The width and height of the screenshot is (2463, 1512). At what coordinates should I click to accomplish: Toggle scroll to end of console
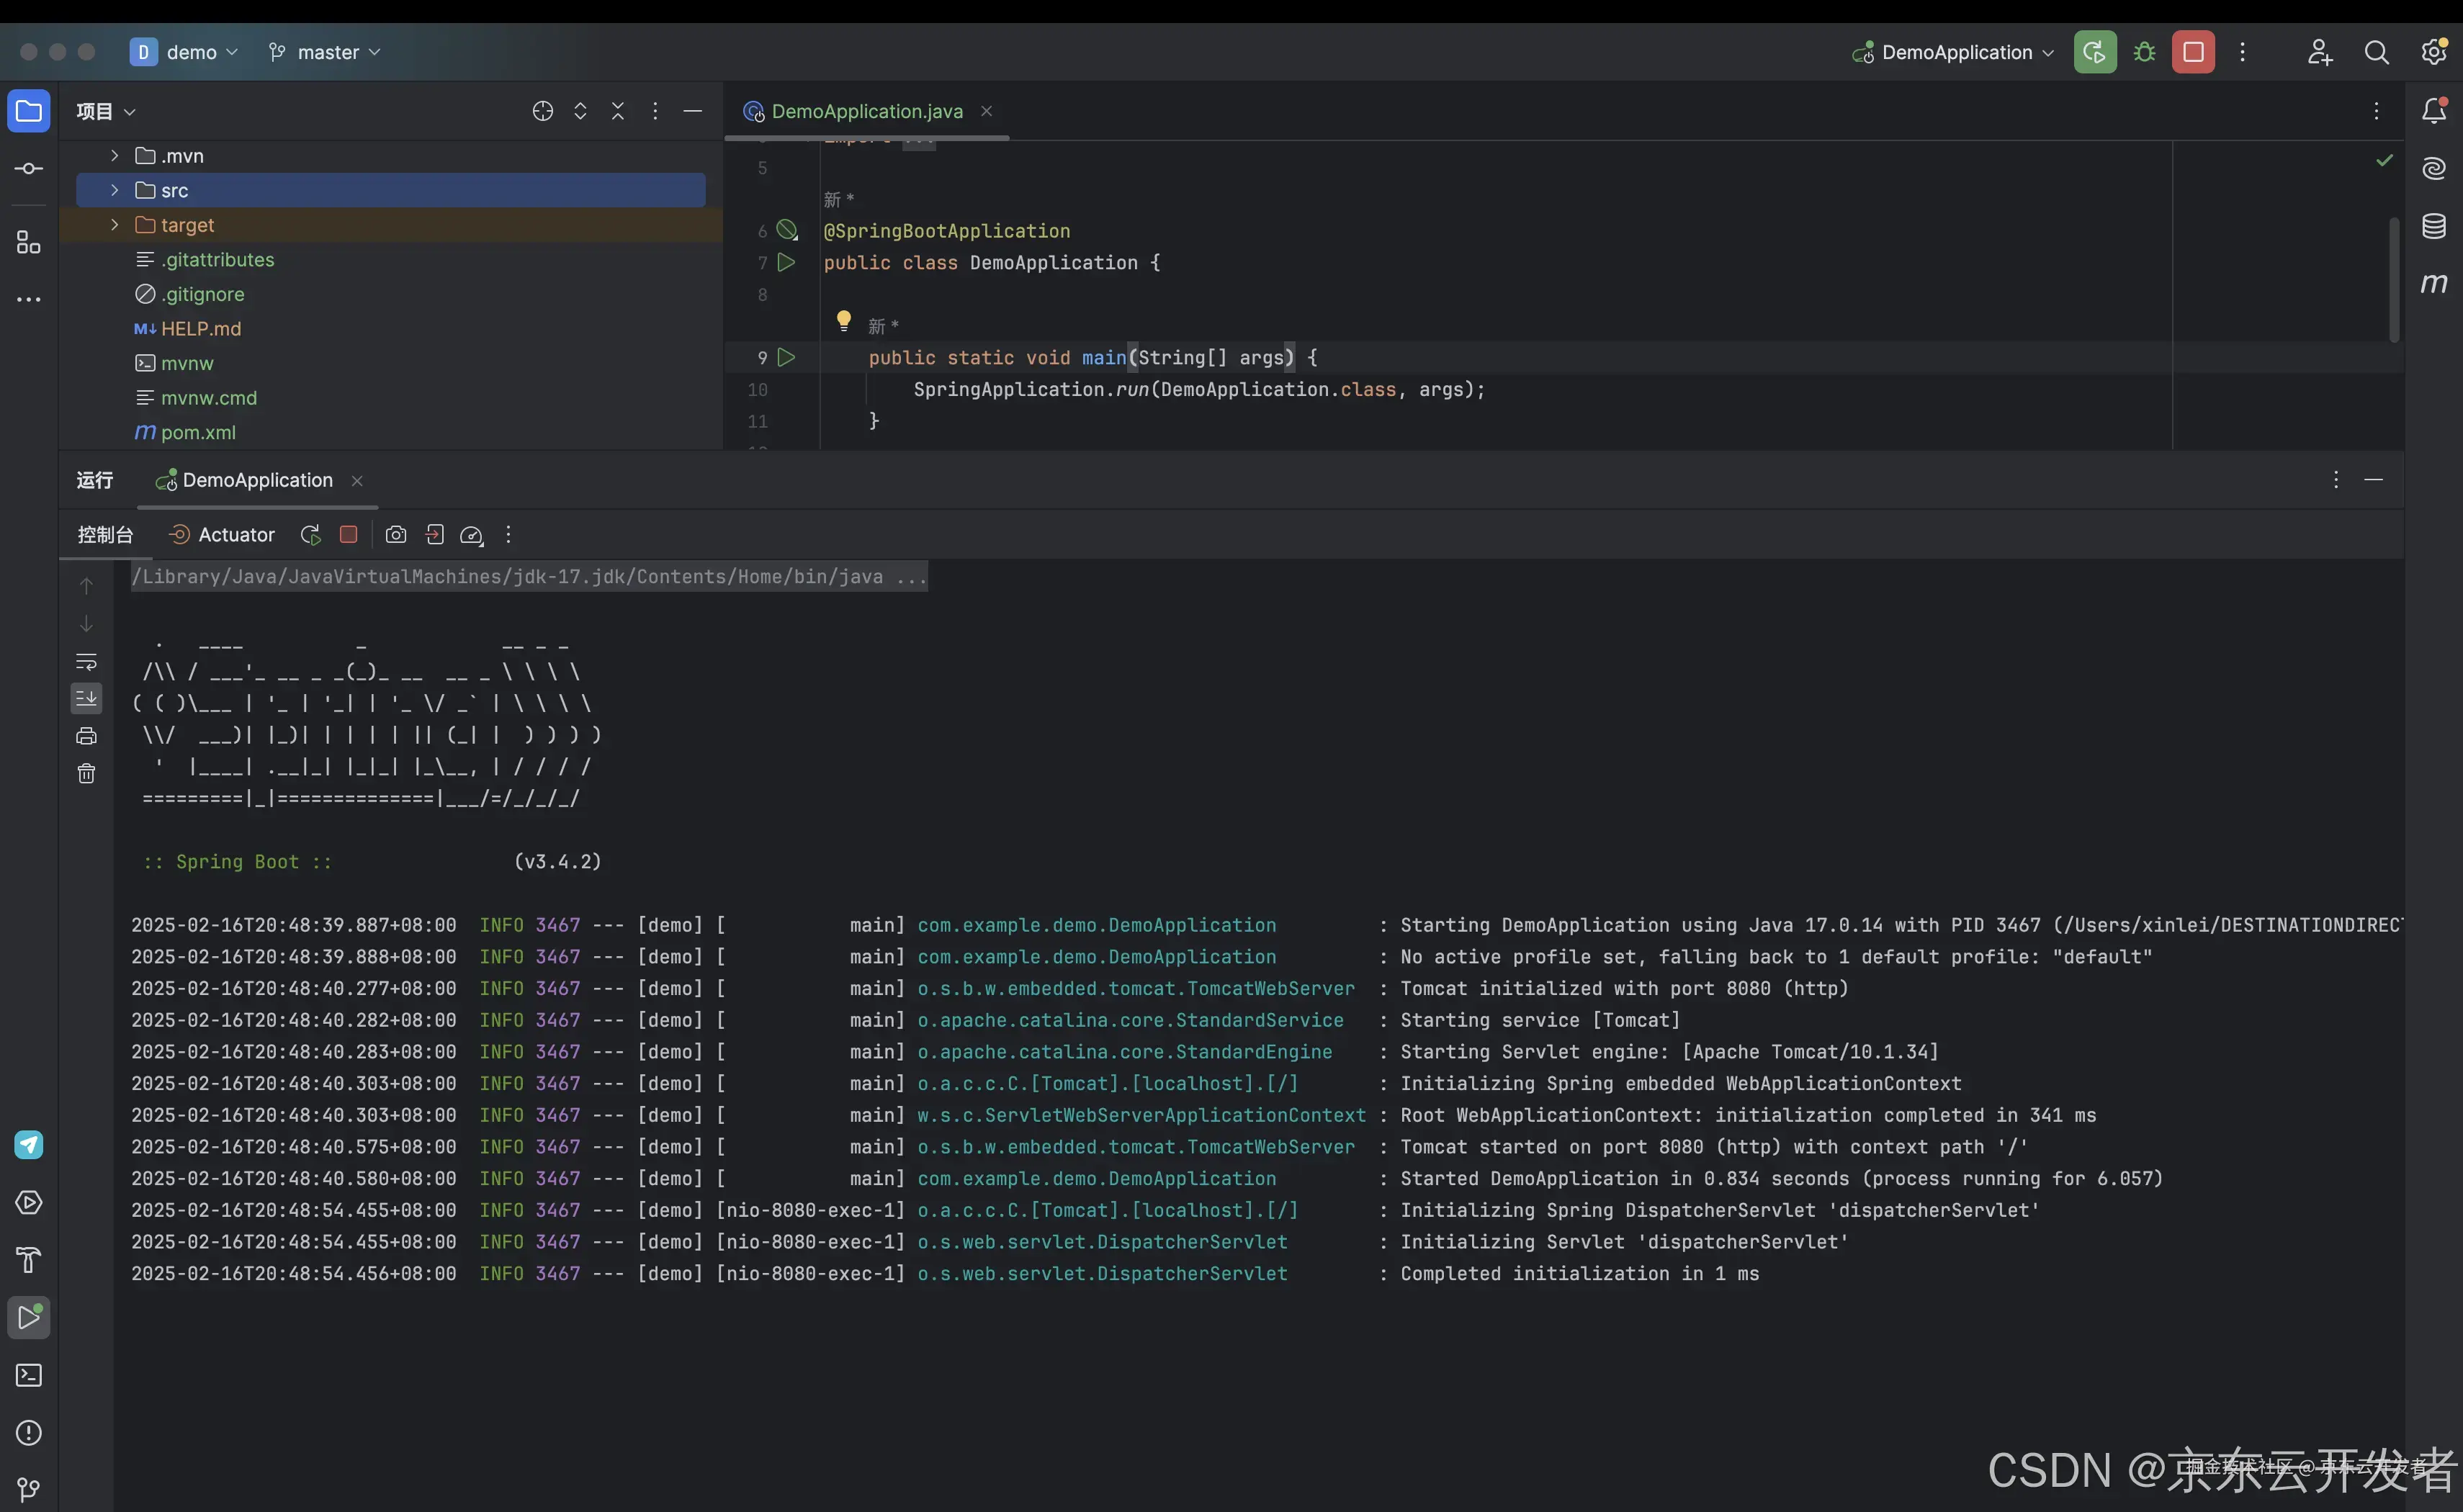click(x=87, y=698)
